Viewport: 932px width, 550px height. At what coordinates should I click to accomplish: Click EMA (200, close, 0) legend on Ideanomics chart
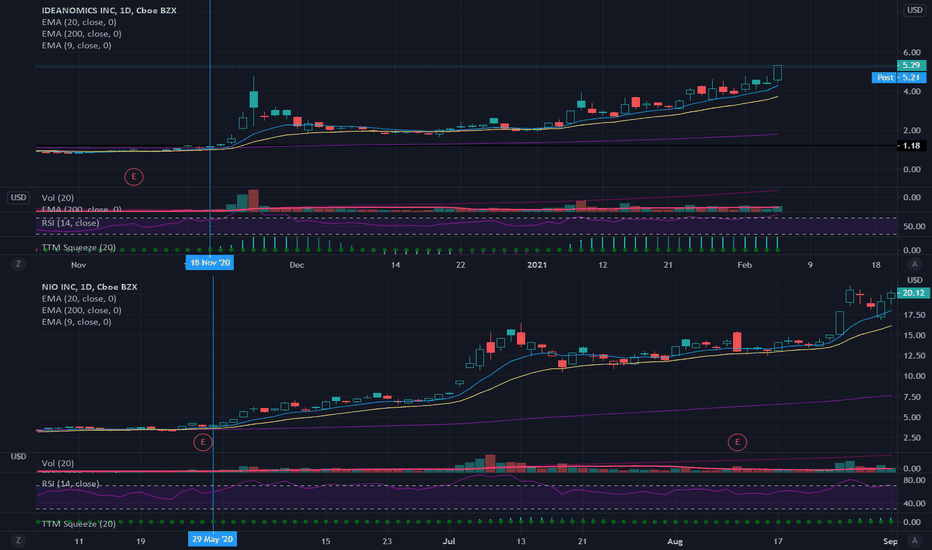tap(81, 34)
